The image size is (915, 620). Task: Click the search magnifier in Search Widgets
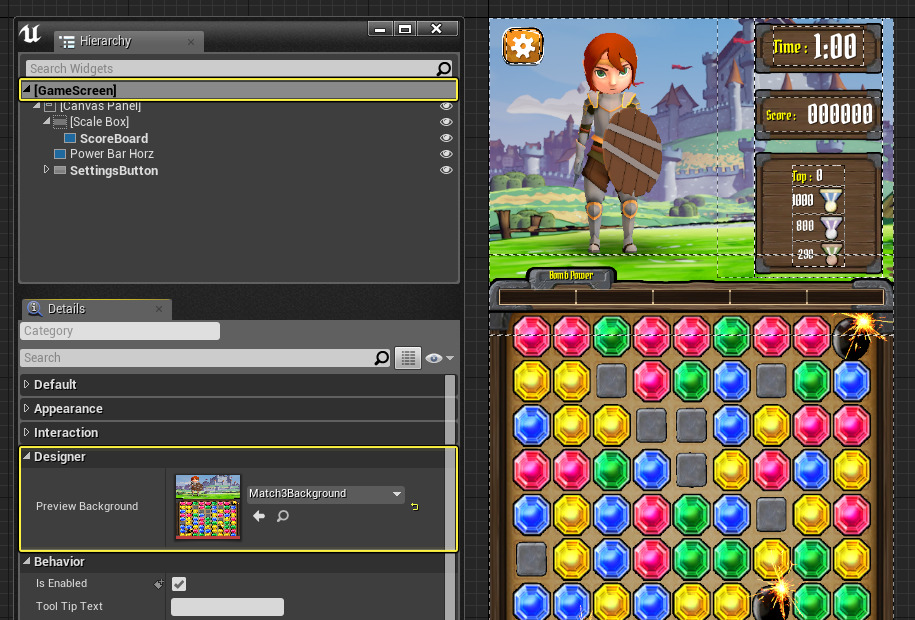[x=443, y=69]
